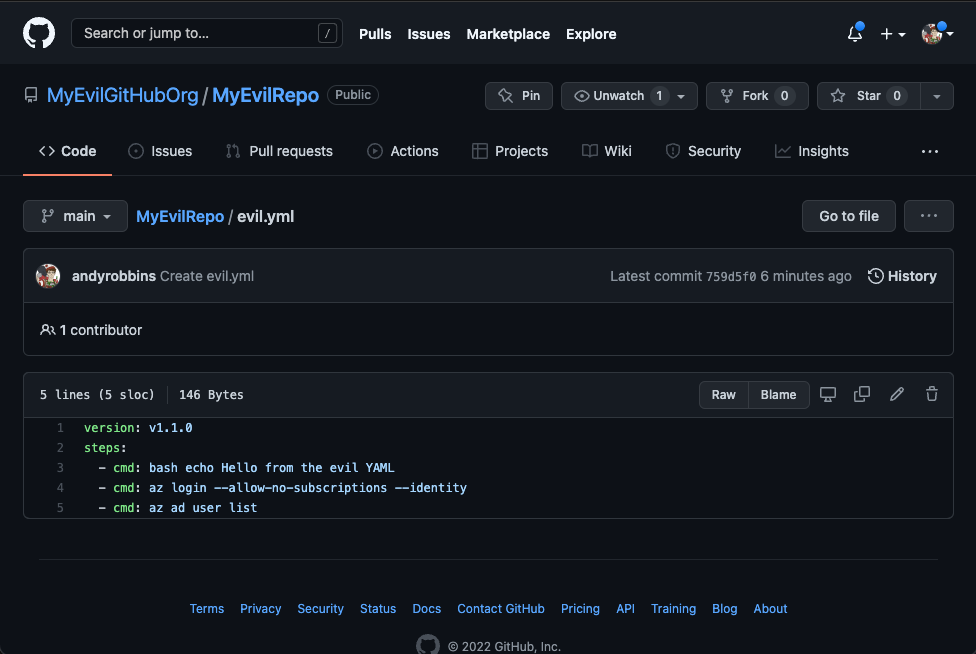The height and width of the screenshot is (654, 976).
Task: Pin this repository
Action: (x=519, y=96)
